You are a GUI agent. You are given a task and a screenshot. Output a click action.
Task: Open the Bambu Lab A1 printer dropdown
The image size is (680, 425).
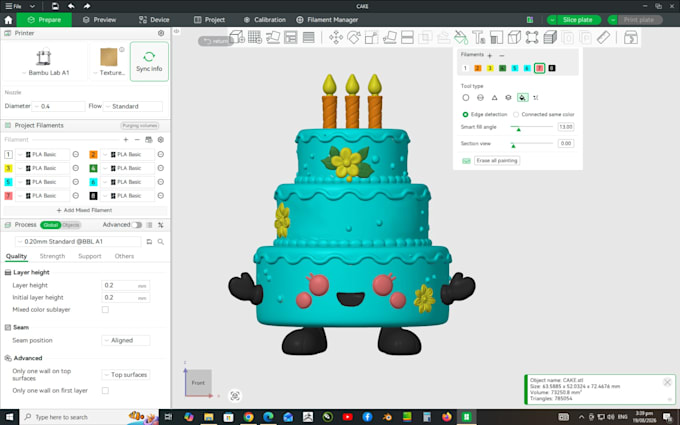[46, 73]
